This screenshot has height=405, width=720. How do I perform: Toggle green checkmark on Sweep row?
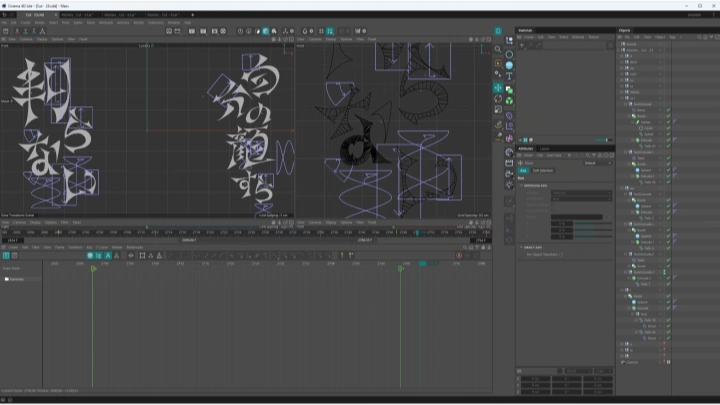point(668,122)
